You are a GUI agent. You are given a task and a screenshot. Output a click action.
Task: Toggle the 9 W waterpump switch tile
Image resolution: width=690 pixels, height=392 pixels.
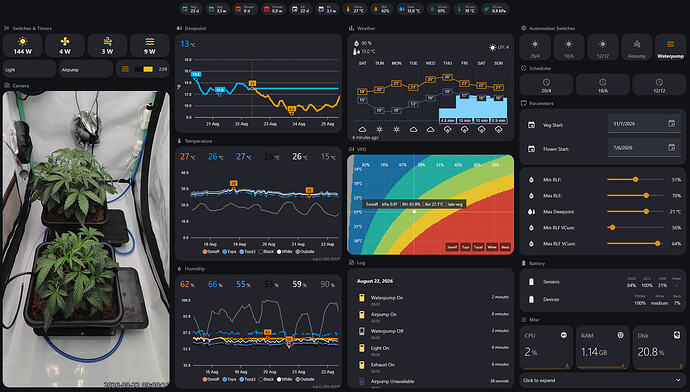click(x=150, y=46)
